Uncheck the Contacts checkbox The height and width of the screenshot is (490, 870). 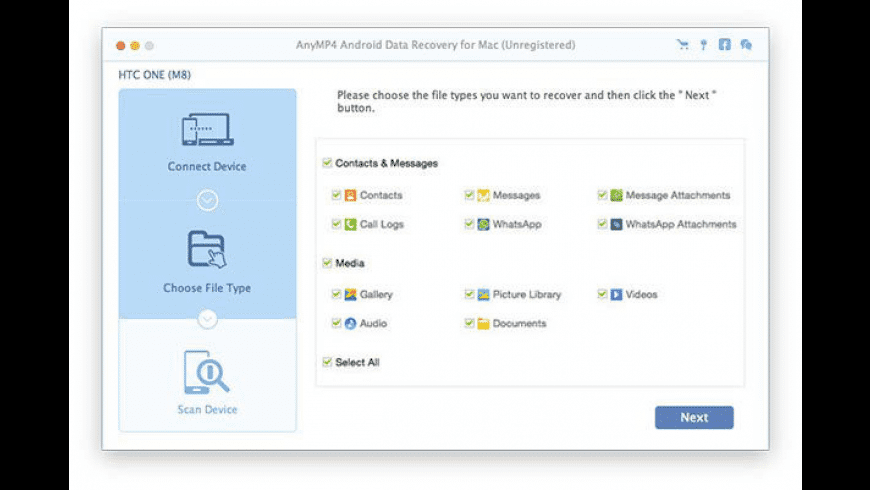pyautogui.click(x=336, y=195)
